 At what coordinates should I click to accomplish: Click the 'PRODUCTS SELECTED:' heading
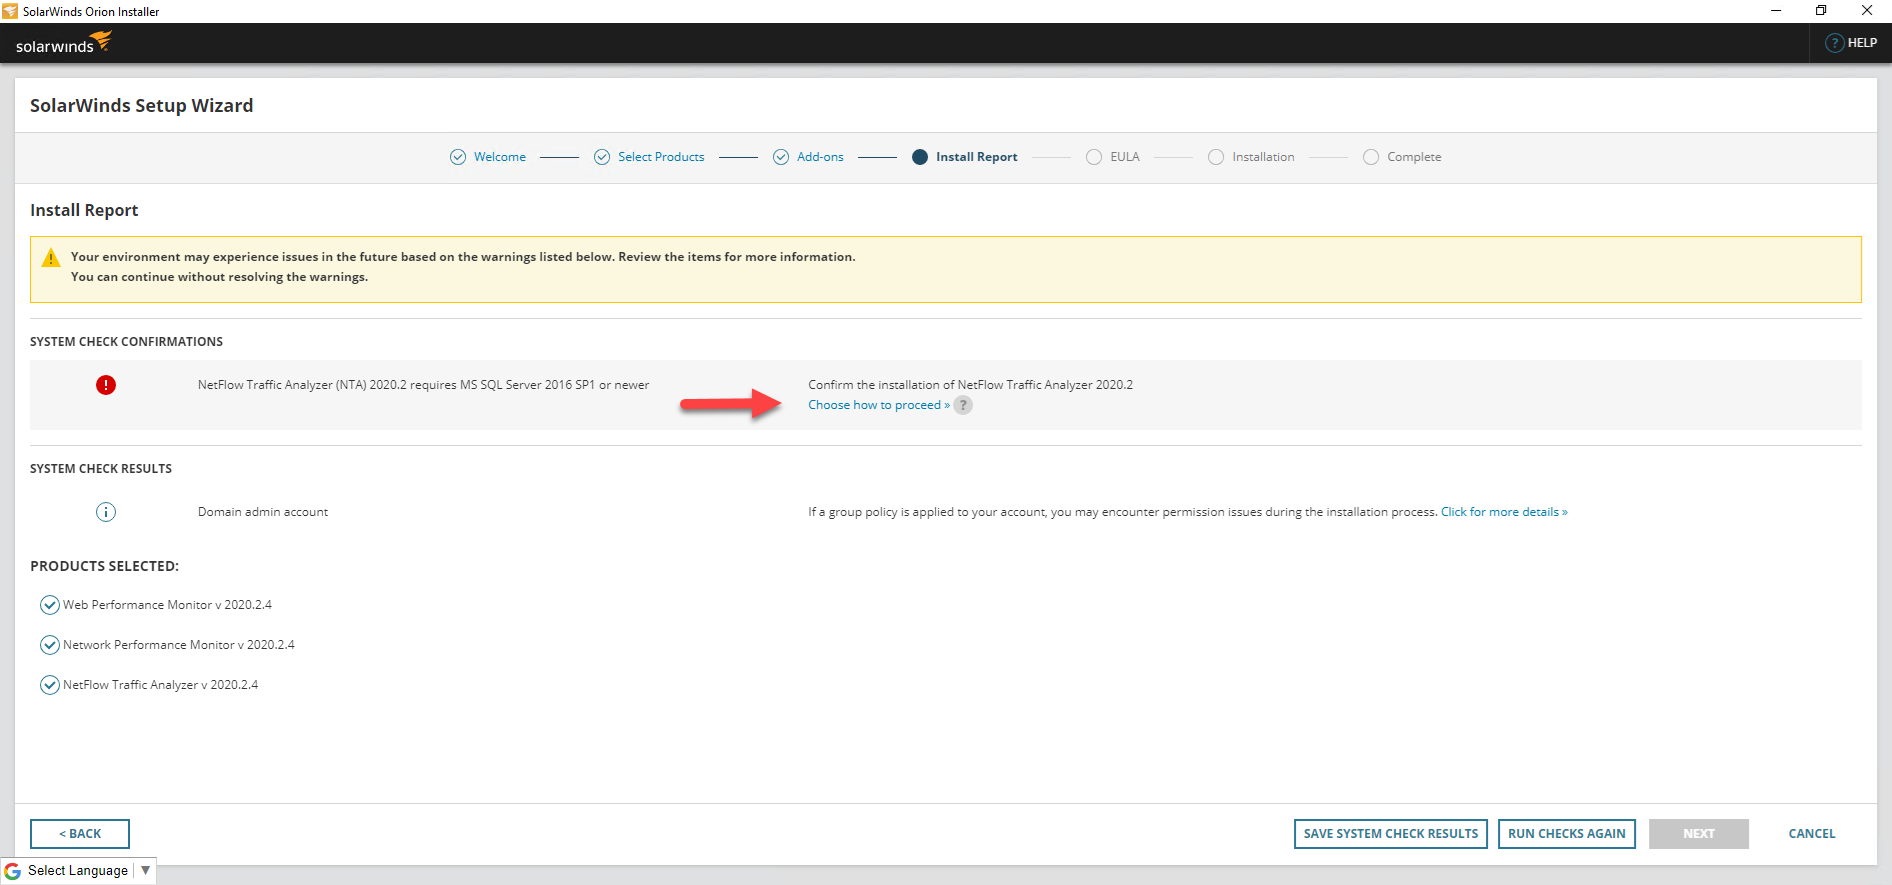coord(105,566)
